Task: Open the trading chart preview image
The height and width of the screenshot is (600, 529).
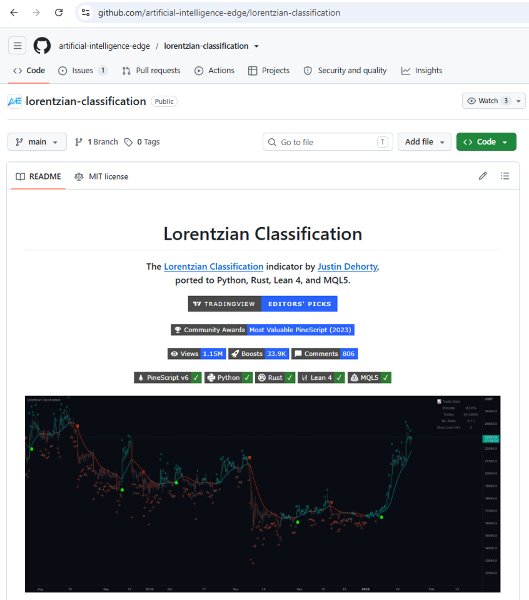Action: (263, 494)
